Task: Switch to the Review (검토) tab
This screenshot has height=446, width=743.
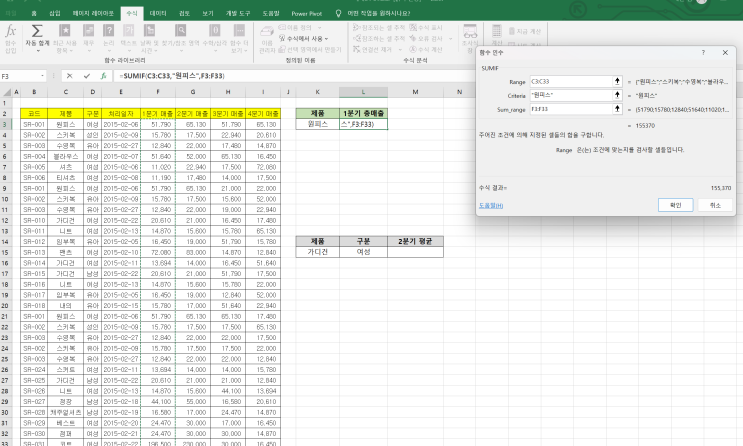Action: [x=184, y=13]
